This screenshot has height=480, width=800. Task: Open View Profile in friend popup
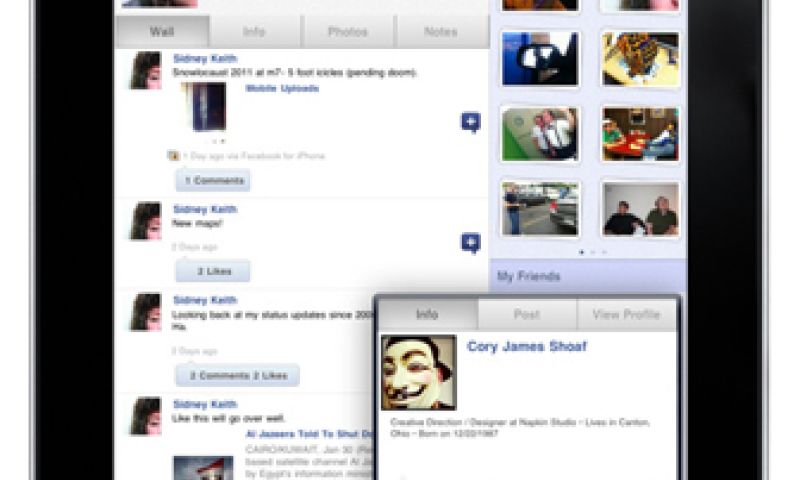tap(626, 314)
